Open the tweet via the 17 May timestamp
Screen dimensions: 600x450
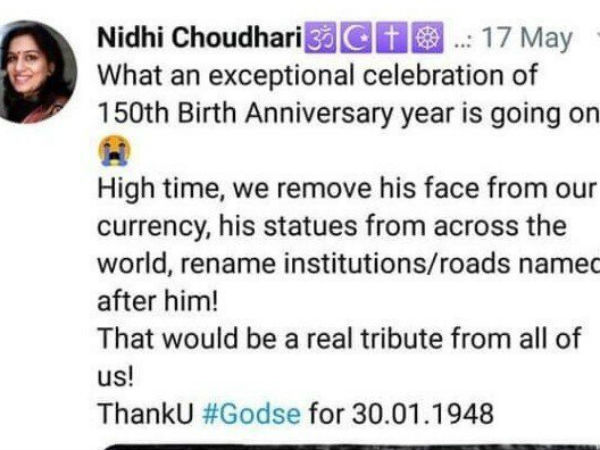[x=527, y=38]
